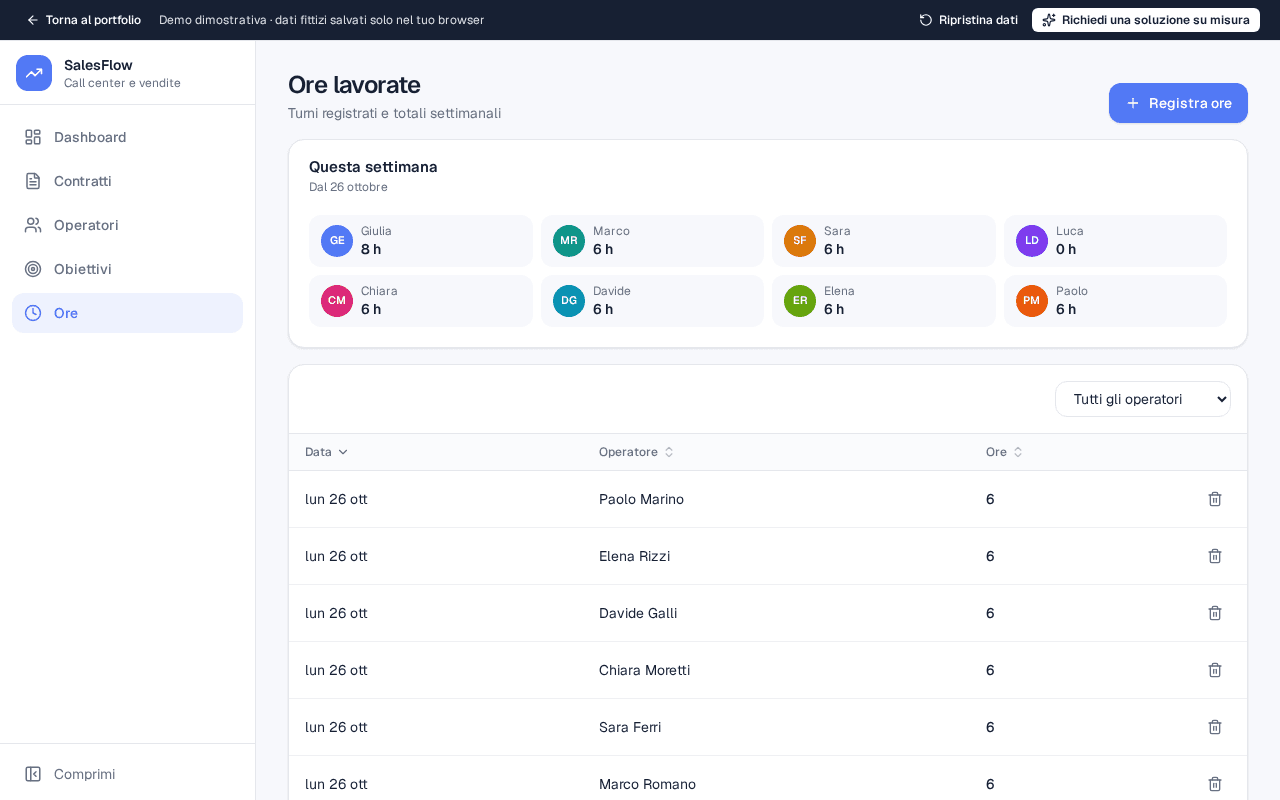
Task: Click the Elena Rizzi operator cell
Action: coord(634,556)
